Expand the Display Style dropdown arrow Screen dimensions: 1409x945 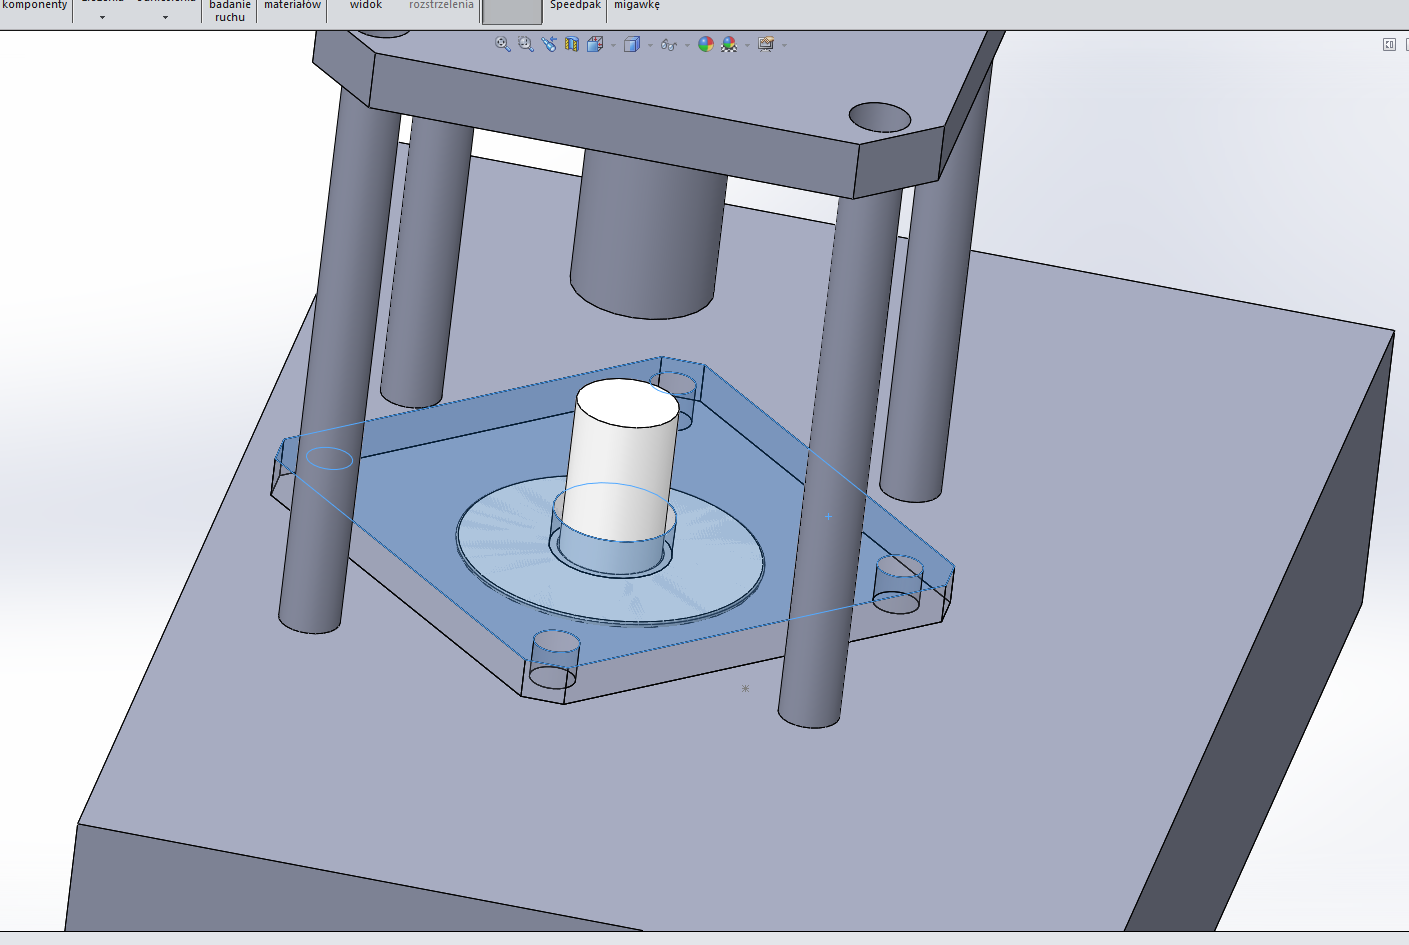point(650,45)
